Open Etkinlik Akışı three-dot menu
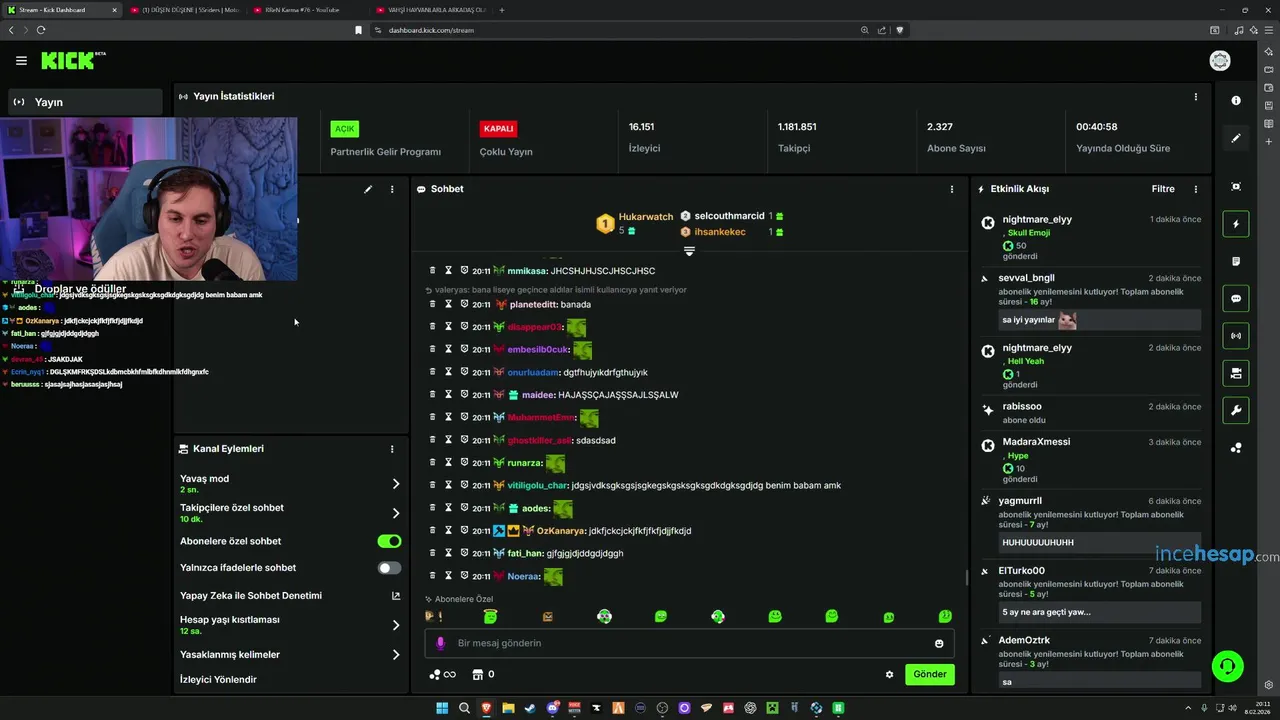Screen dimensions: 1280x720 (1195, 189)
